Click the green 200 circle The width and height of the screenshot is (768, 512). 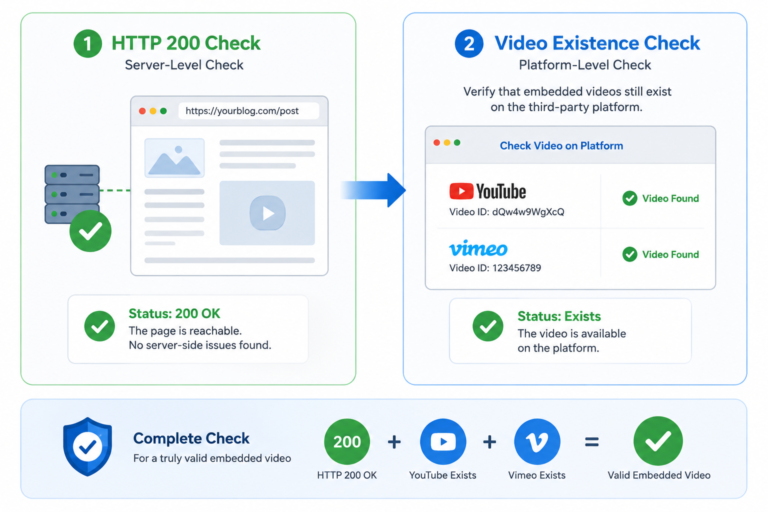click(x=347, y=442)
